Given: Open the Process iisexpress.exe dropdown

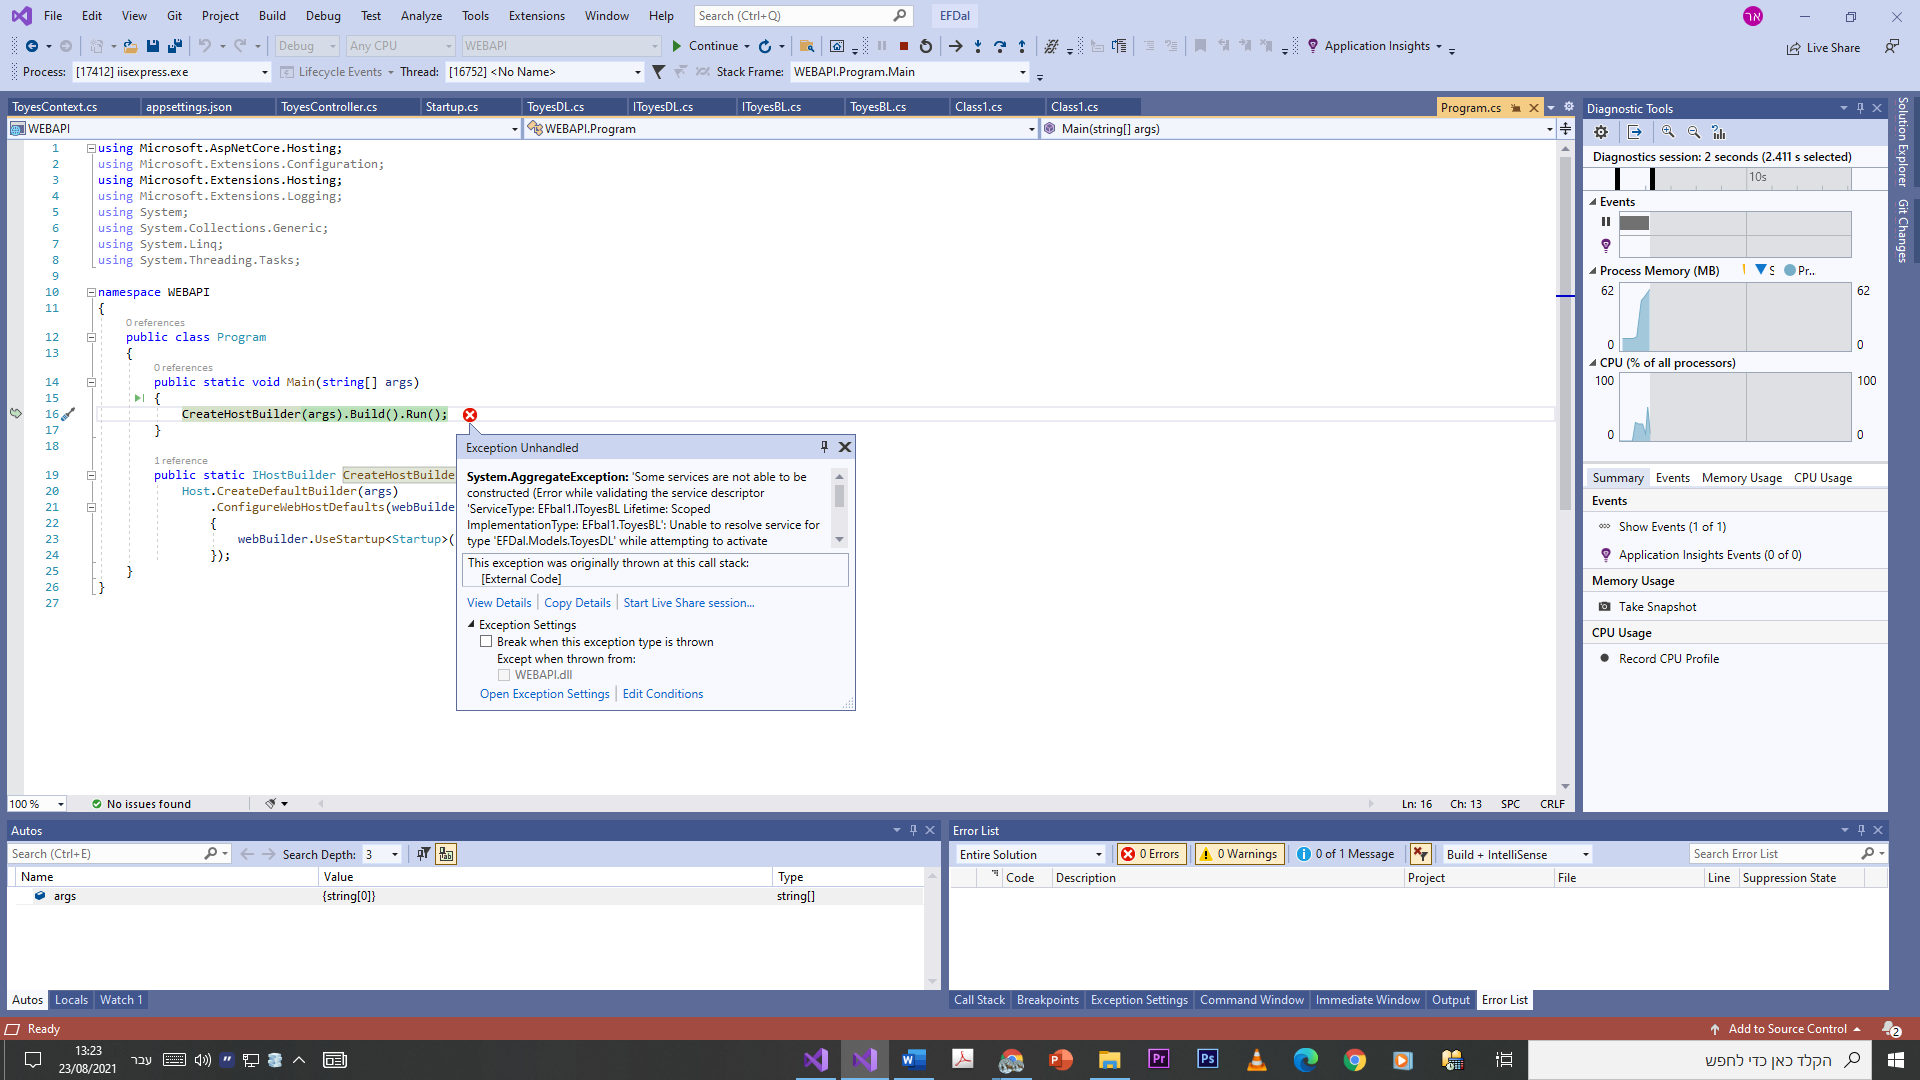Looking at the screenshot, I should coord(265,72).
